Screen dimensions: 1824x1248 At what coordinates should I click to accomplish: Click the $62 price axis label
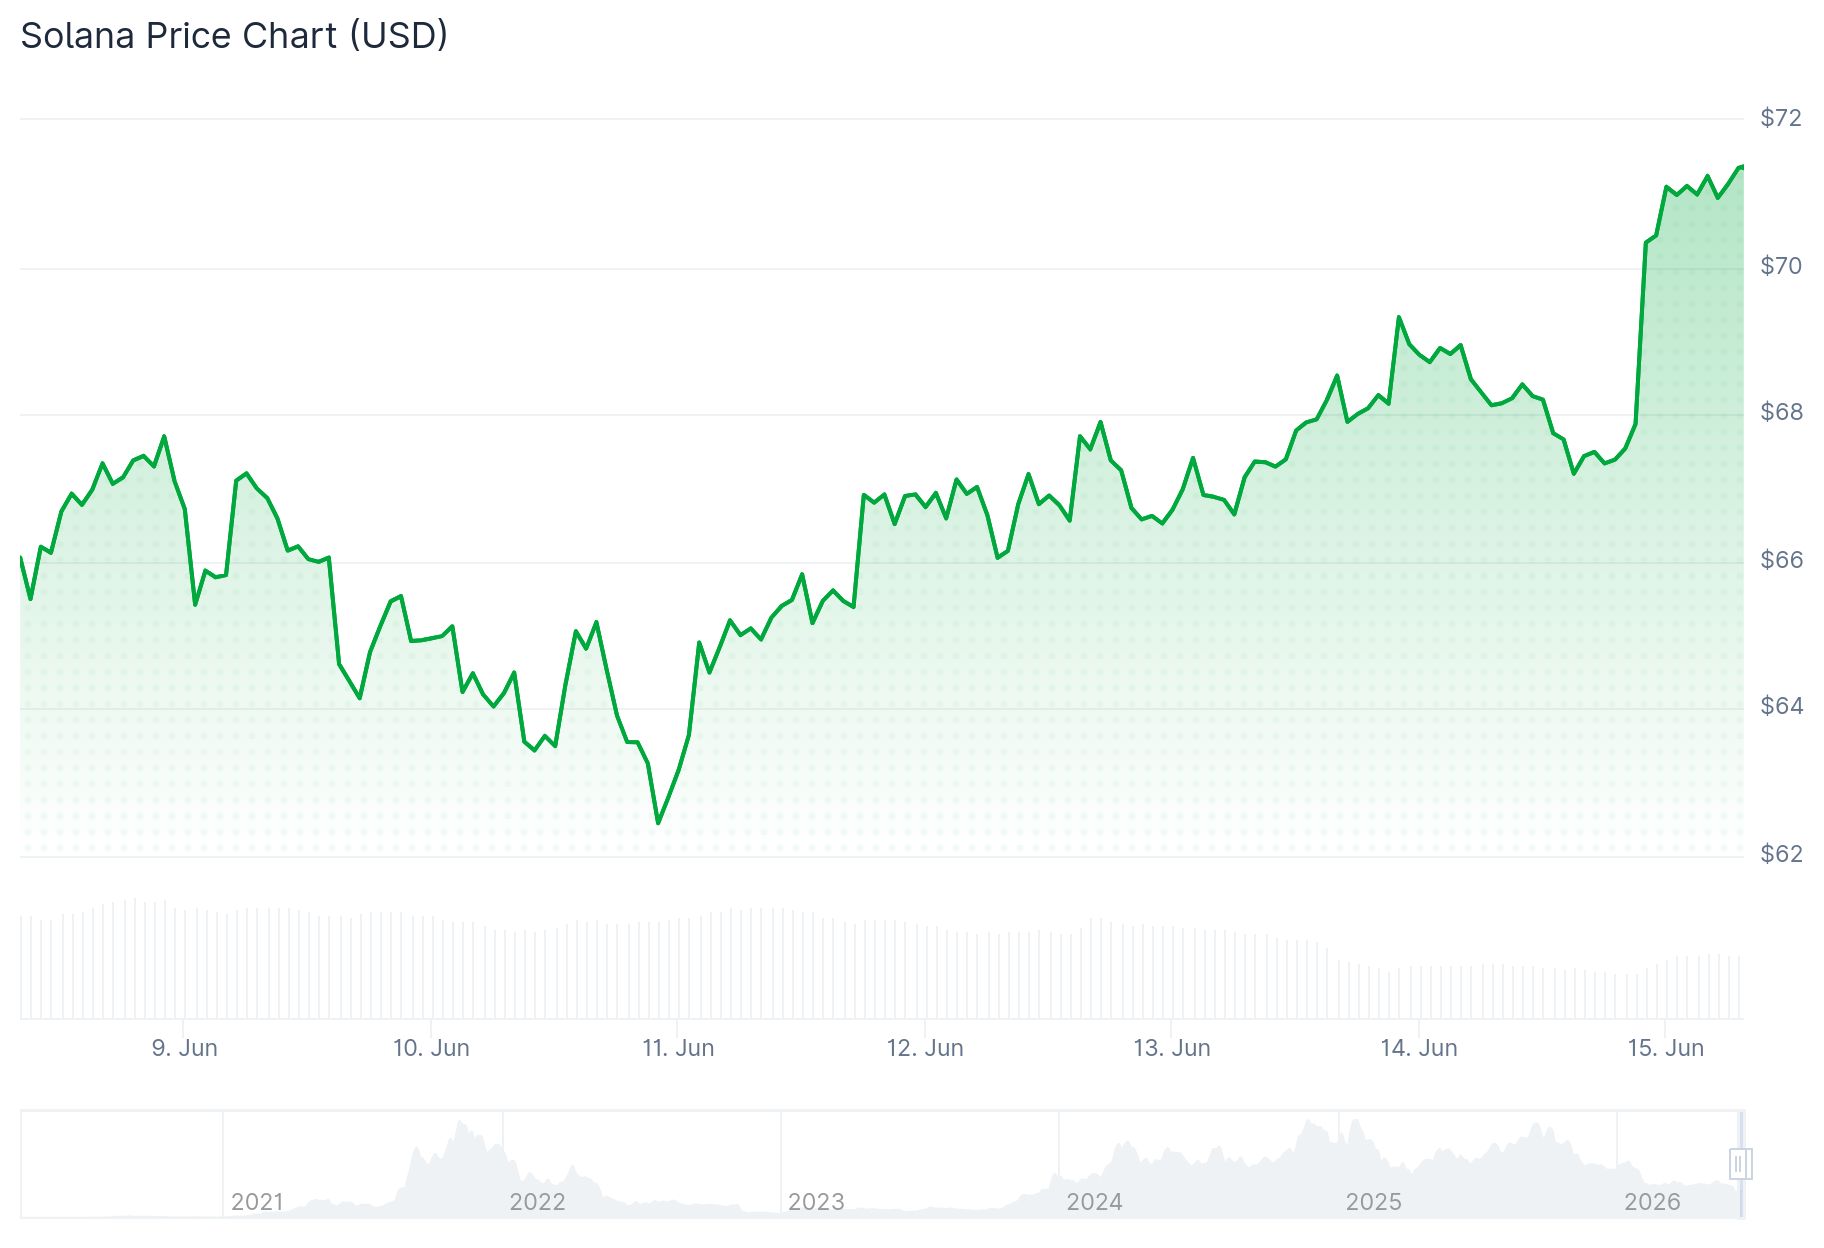[1781, 853]
